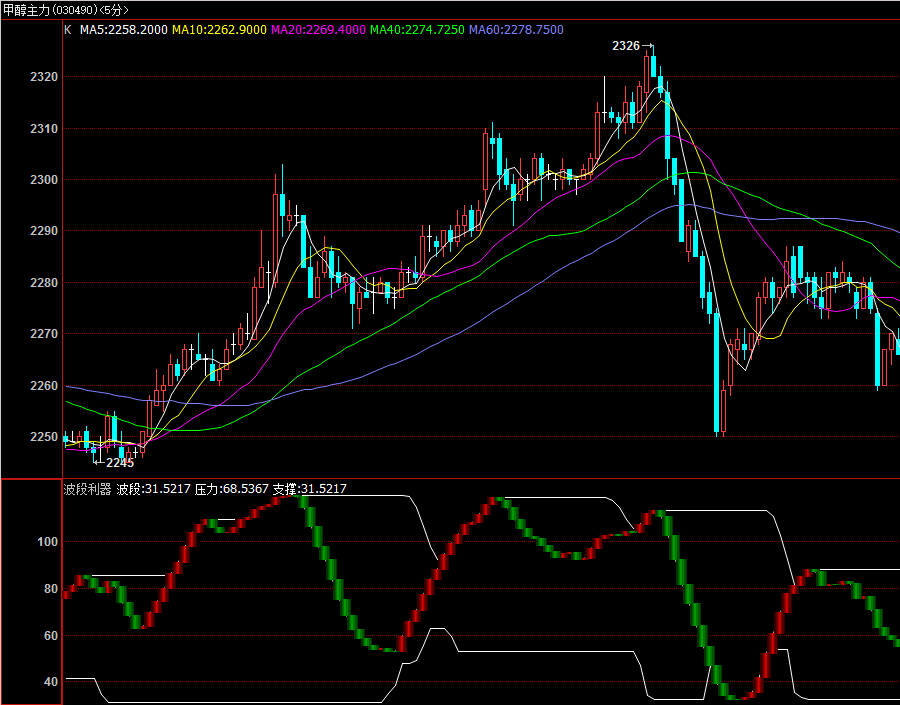Viewport: 900px width, 705px height.
Task: Click the K indicator label
Action: coord(68,30)
